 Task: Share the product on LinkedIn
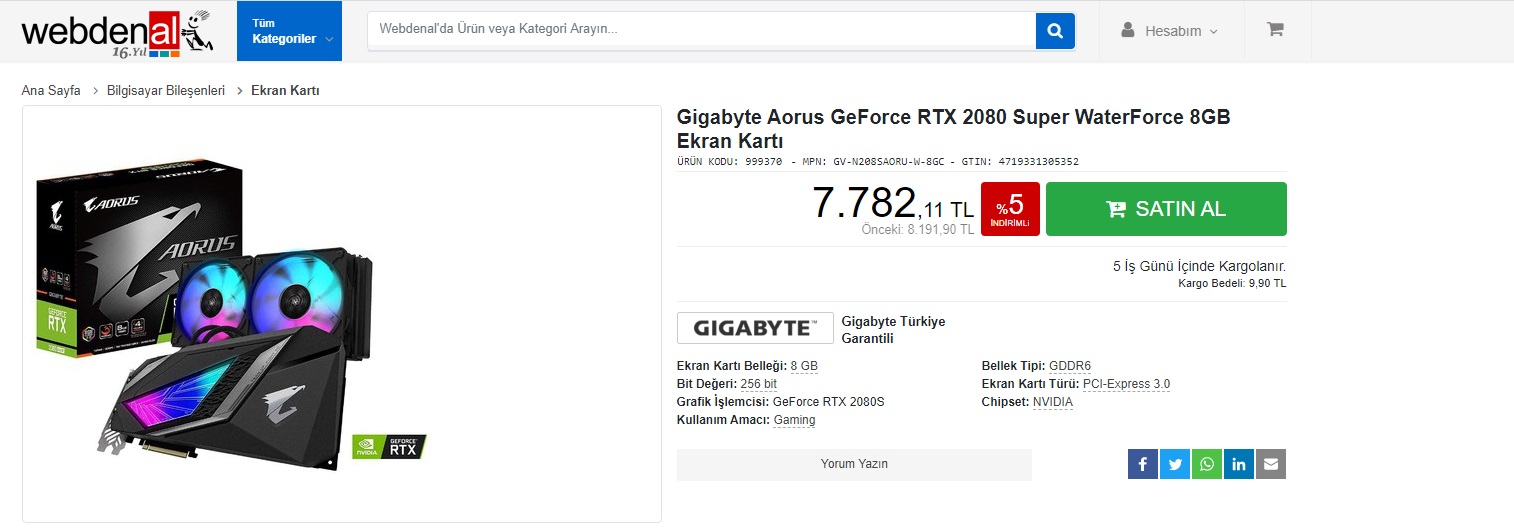(1239, 464)
